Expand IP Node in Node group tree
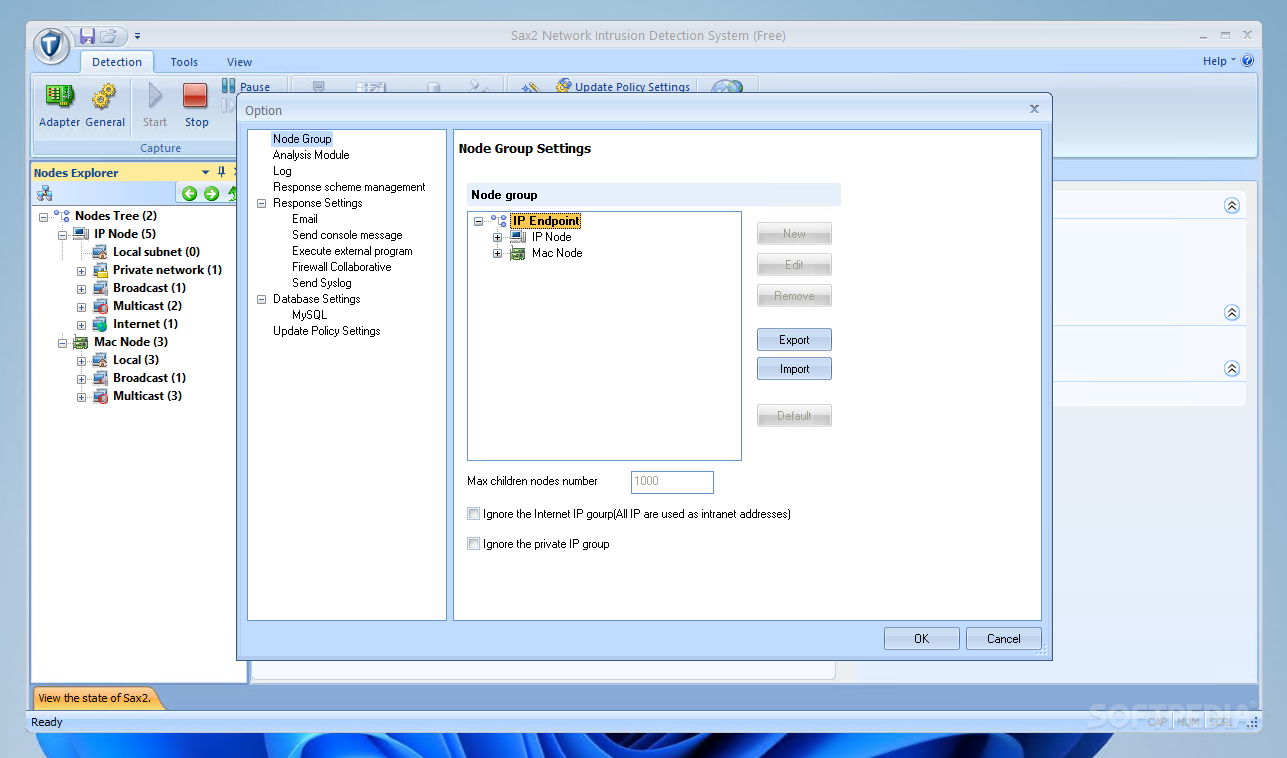The width and height of the screenshot is (1287, 758). [497, 237]
